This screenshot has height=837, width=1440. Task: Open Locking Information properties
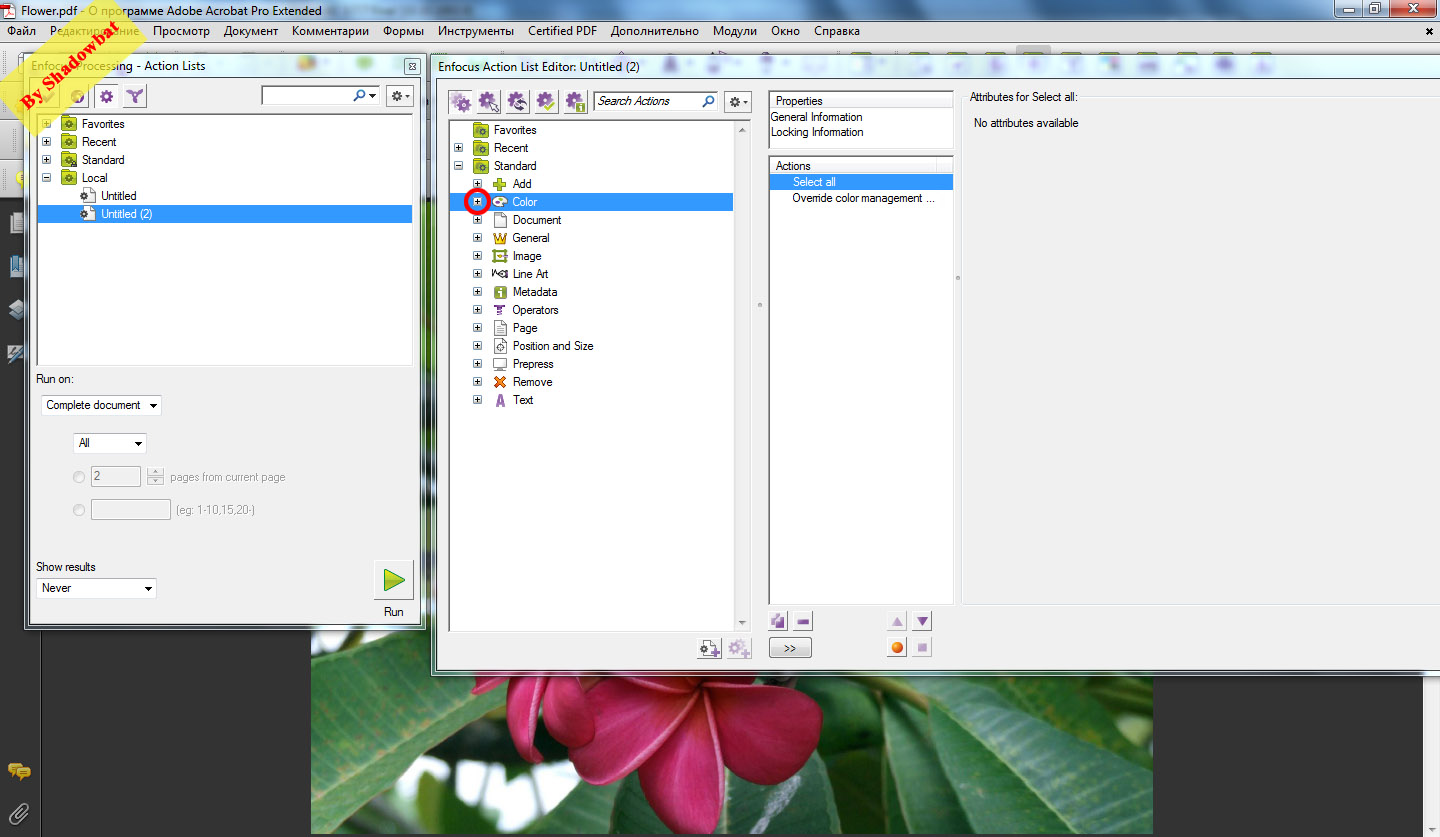pyautogui.click(x=817, y=132)
